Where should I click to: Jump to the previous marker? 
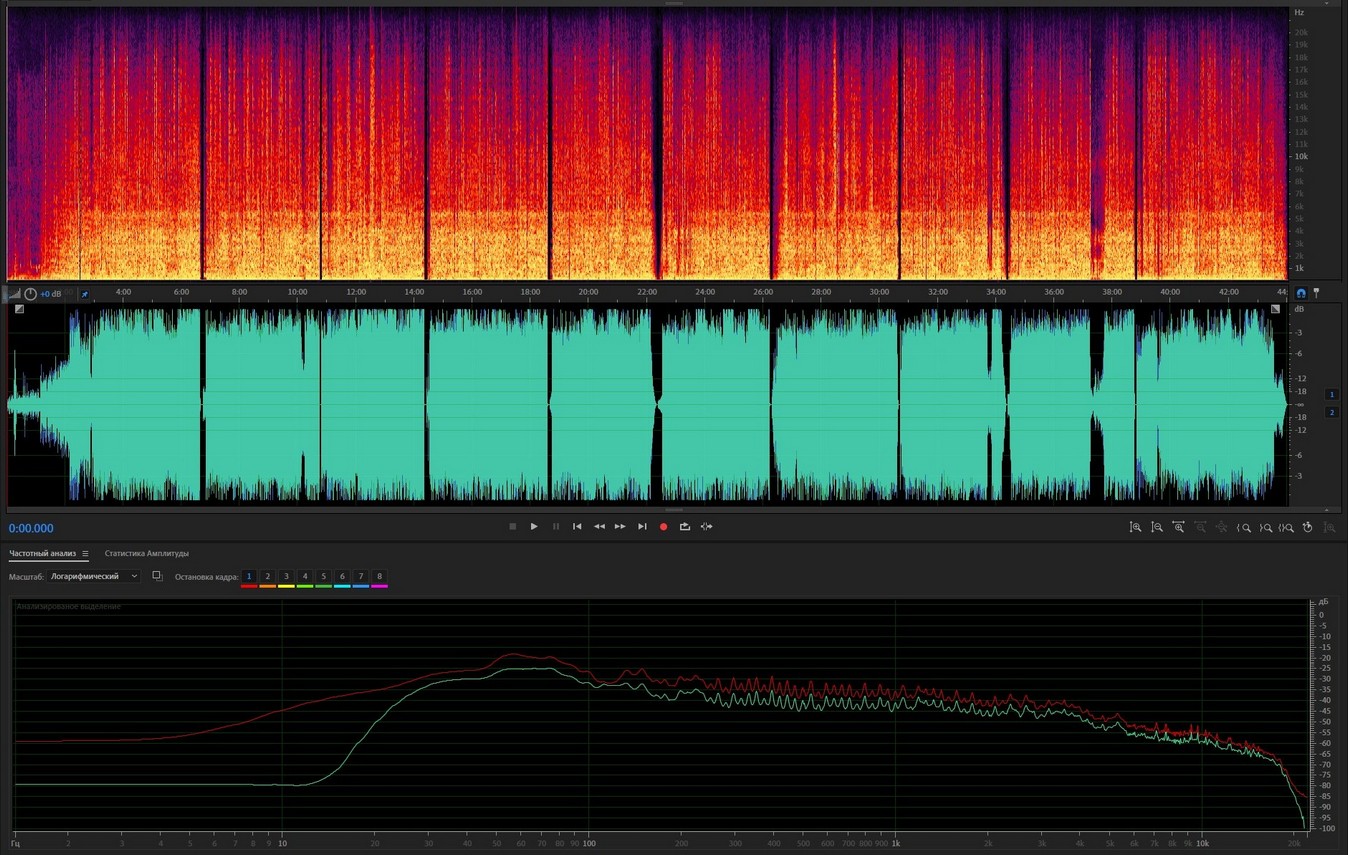(577, 527)
